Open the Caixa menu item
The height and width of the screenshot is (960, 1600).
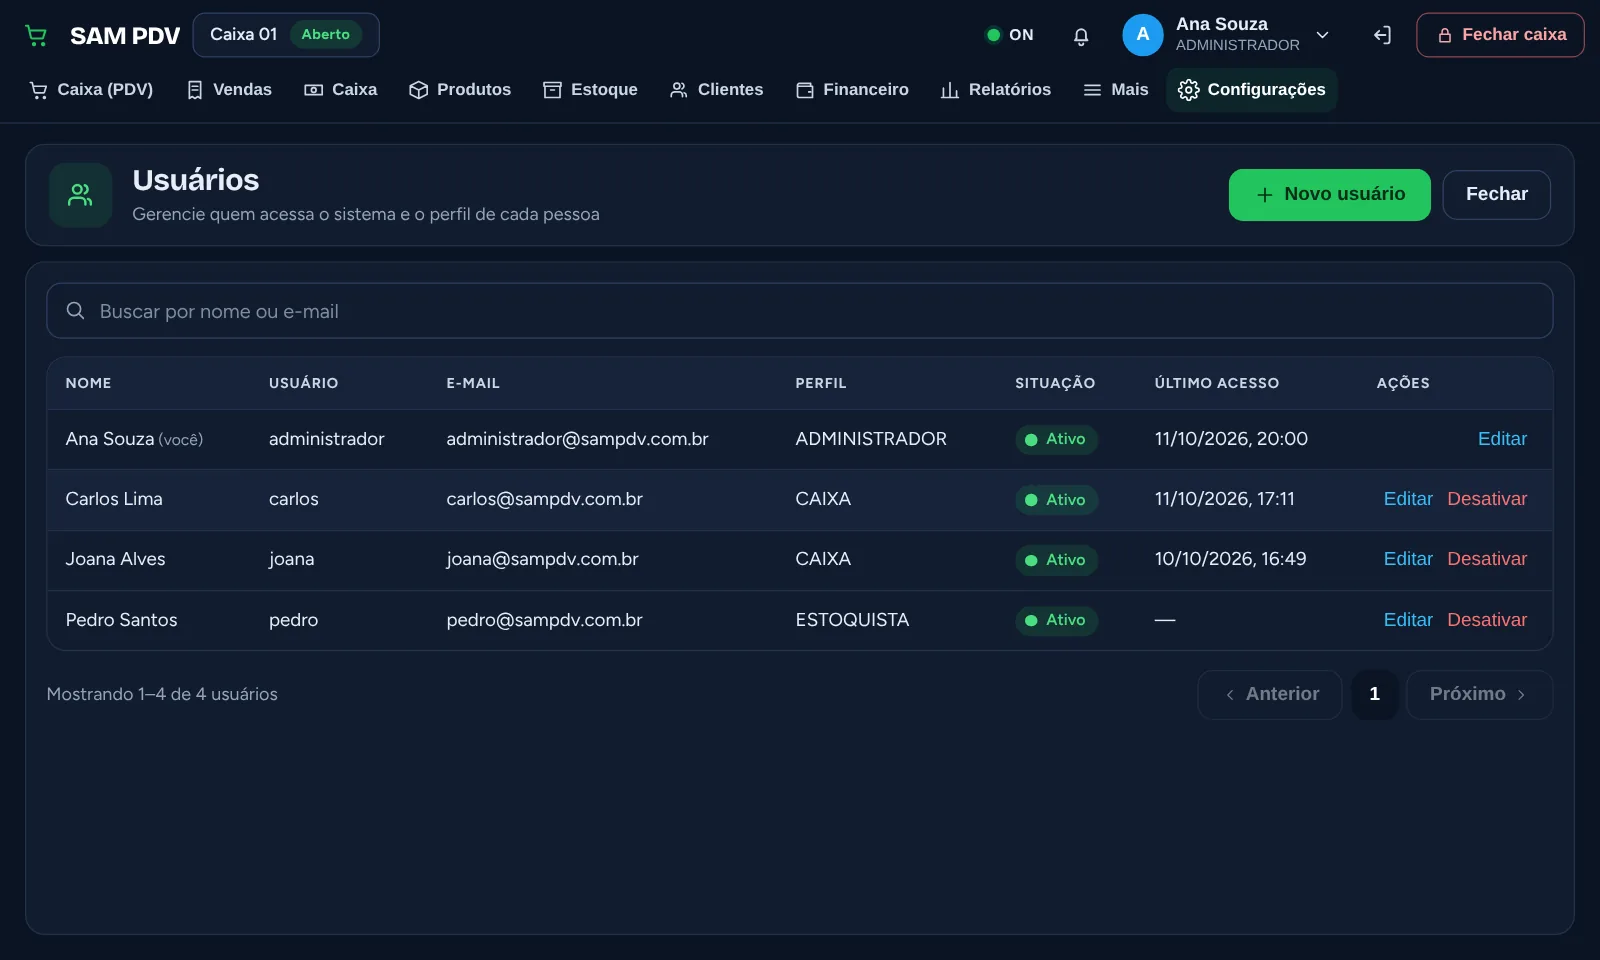point(341,90)
